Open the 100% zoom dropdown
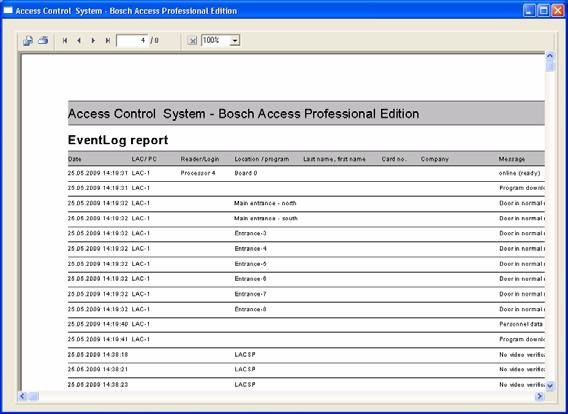The height and width of the screenshot is (414, 568). [x=235, y=41]
